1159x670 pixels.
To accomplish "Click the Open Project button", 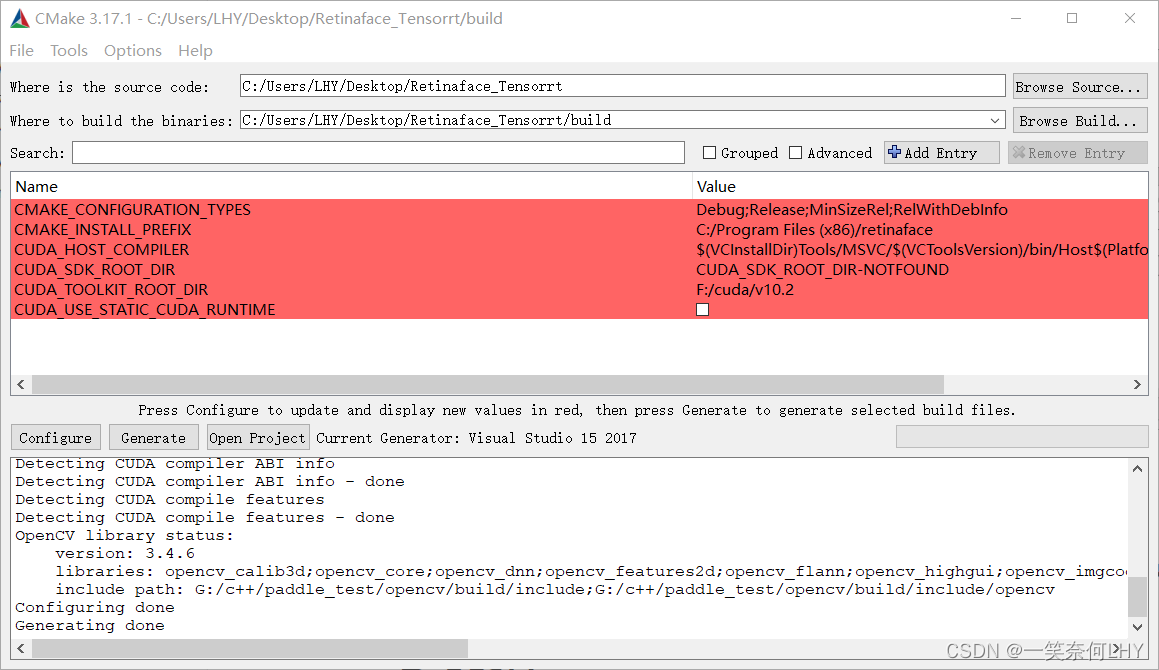I will [x=257, y=437].
